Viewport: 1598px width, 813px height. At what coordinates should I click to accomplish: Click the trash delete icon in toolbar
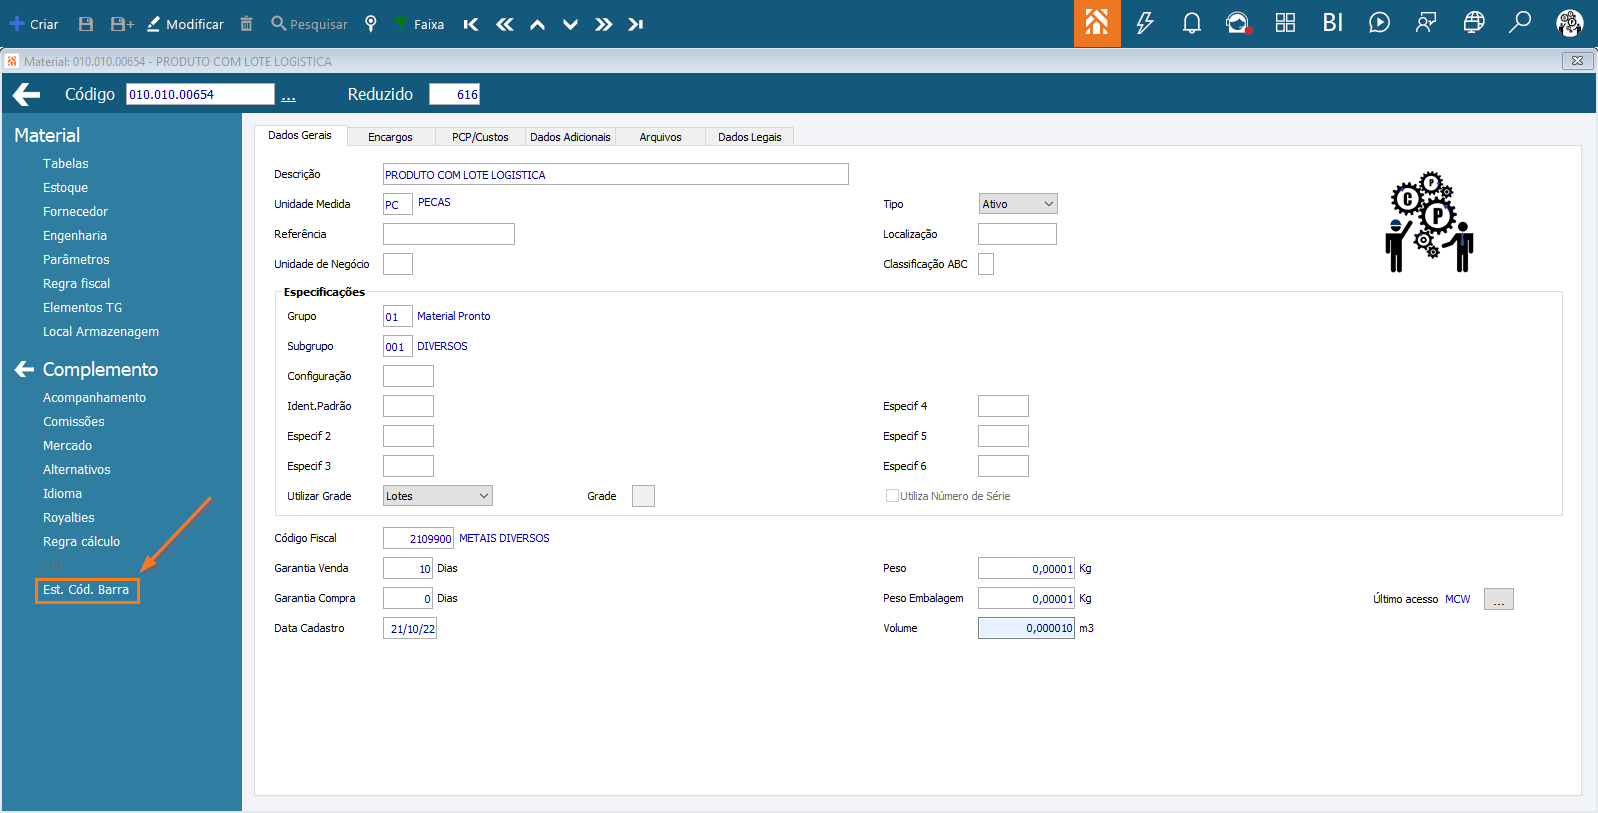click(247, 24)
